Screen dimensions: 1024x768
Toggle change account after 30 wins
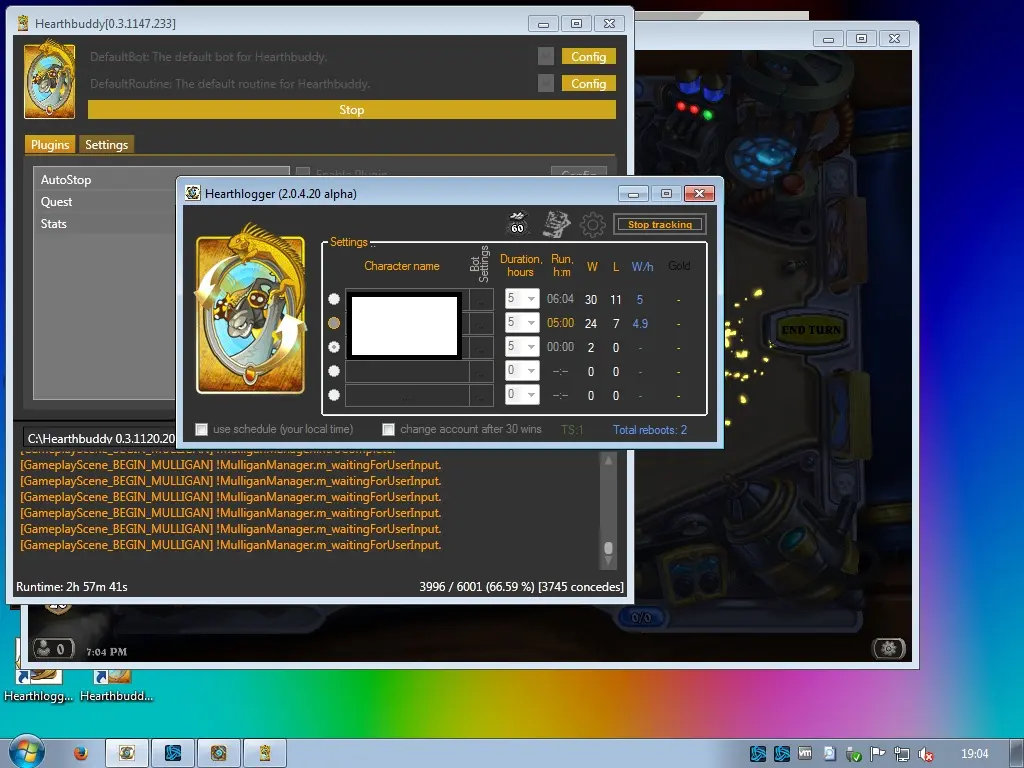point(389,429)
